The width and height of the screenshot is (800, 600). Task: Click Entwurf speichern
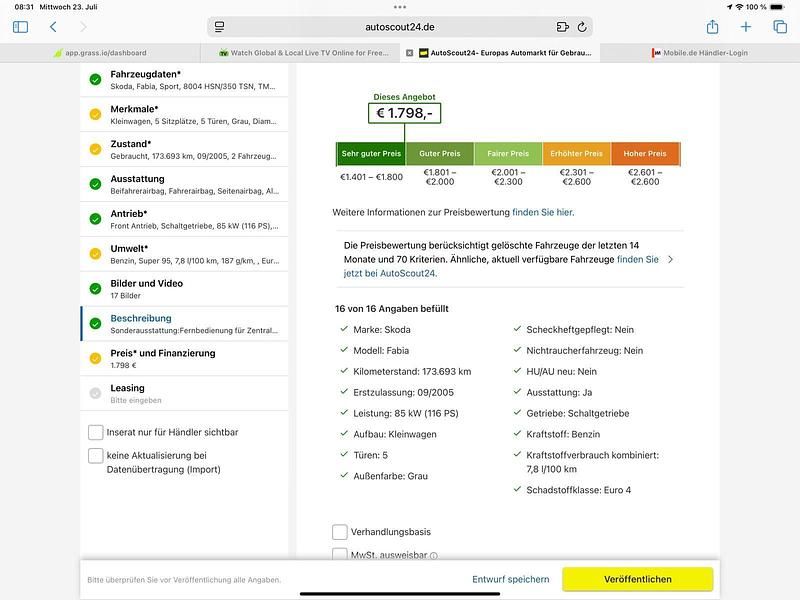pyautogui.click(x=511, y=580)
